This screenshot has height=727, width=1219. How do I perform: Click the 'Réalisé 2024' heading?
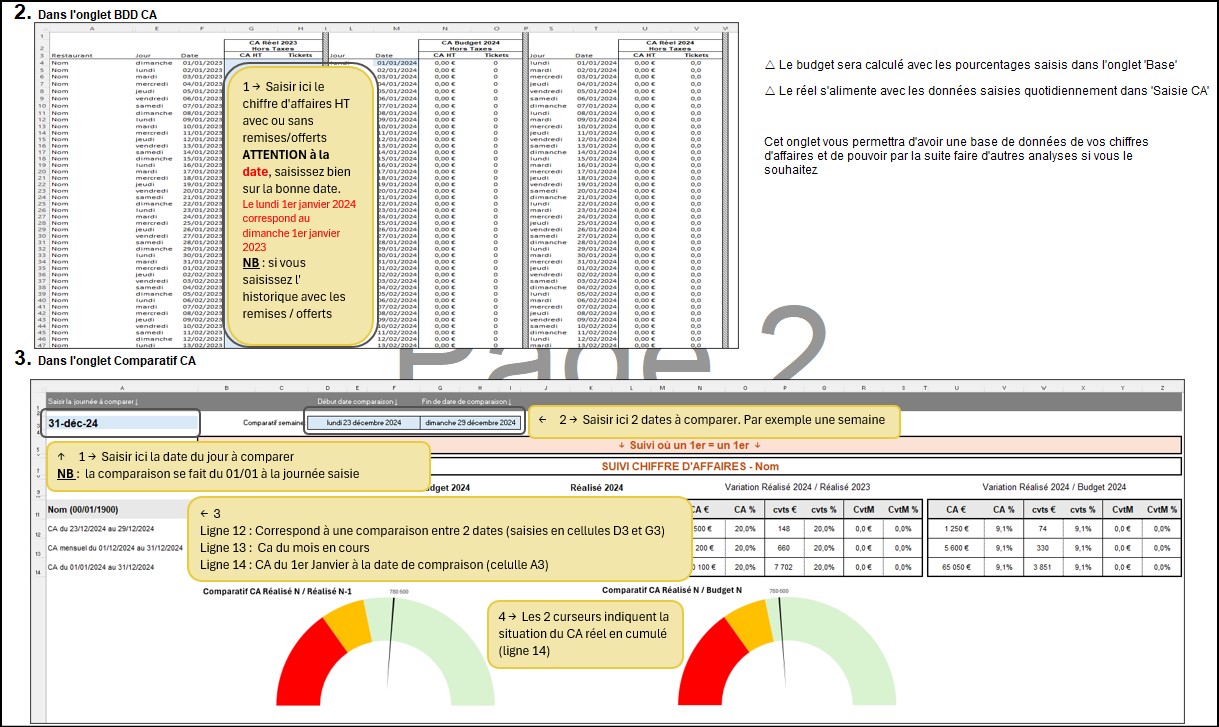coord(596,486)
